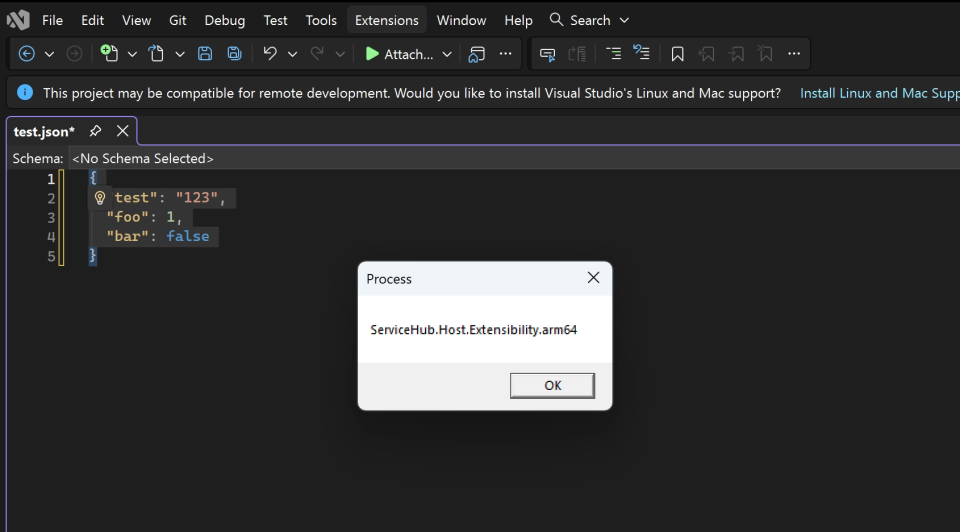The width and height of the screenshot is (960, 532).
Task: Click the false value on line 4
Action: pos(188,236)
